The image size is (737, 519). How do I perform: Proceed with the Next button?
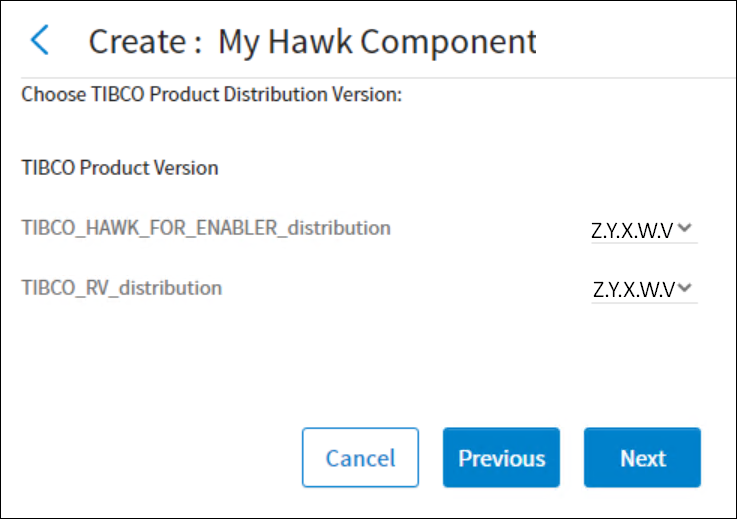coord(642,458)
